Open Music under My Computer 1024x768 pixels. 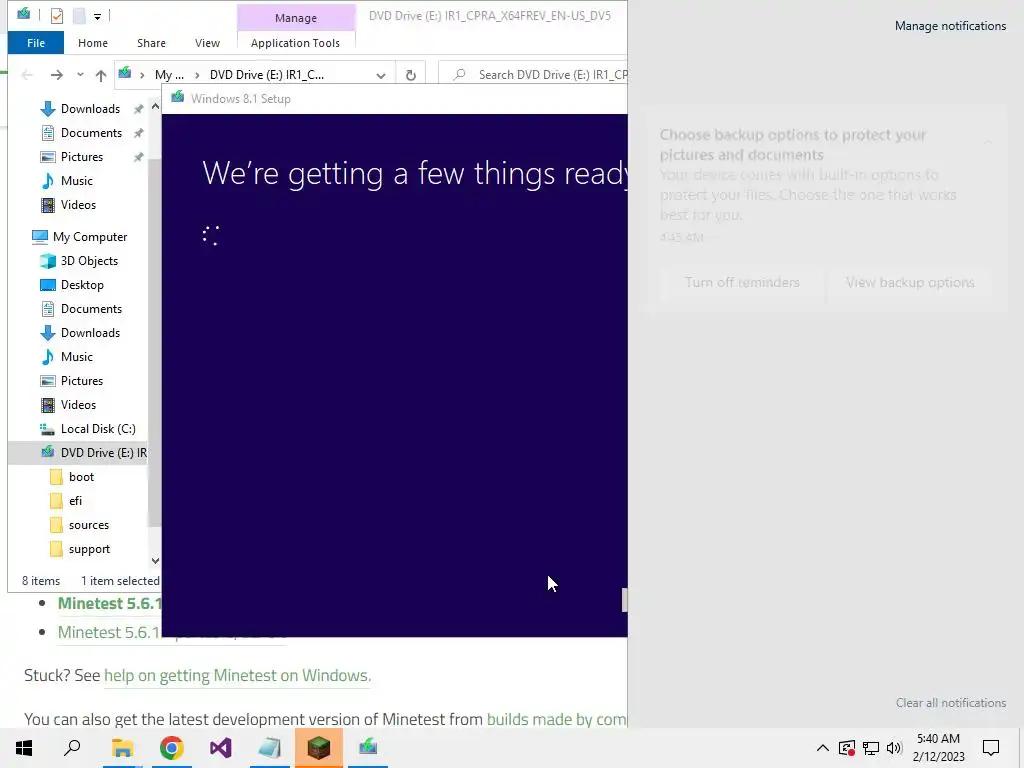pos(76,357)
